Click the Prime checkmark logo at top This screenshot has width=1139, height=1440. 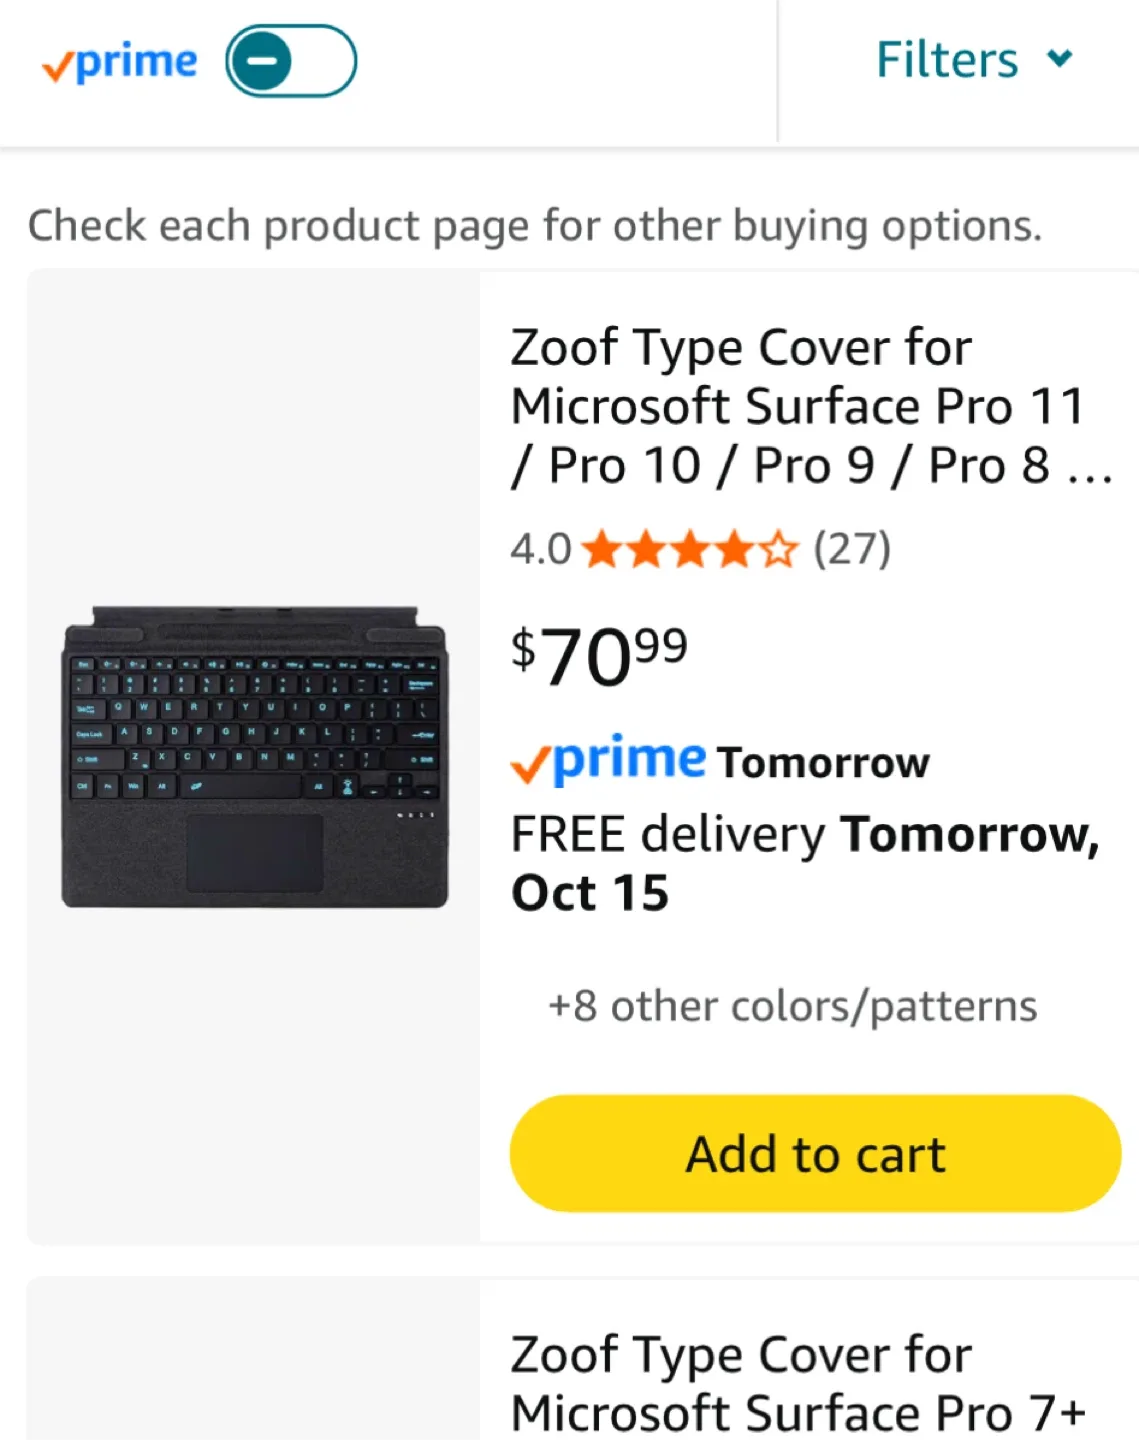point(120,60)
